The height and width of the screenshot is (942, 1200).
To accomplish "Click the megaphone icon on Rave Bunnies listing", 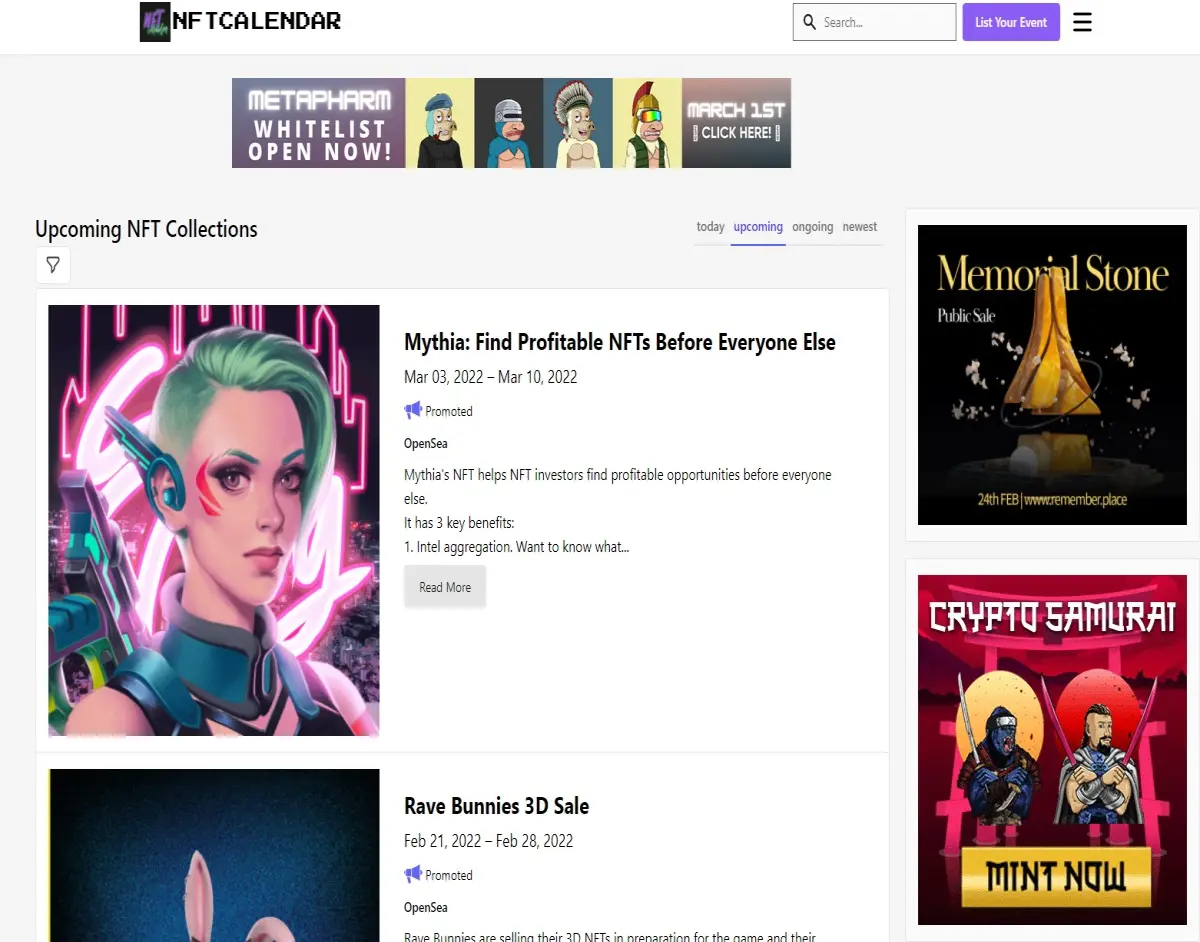I will coord(413,874).
